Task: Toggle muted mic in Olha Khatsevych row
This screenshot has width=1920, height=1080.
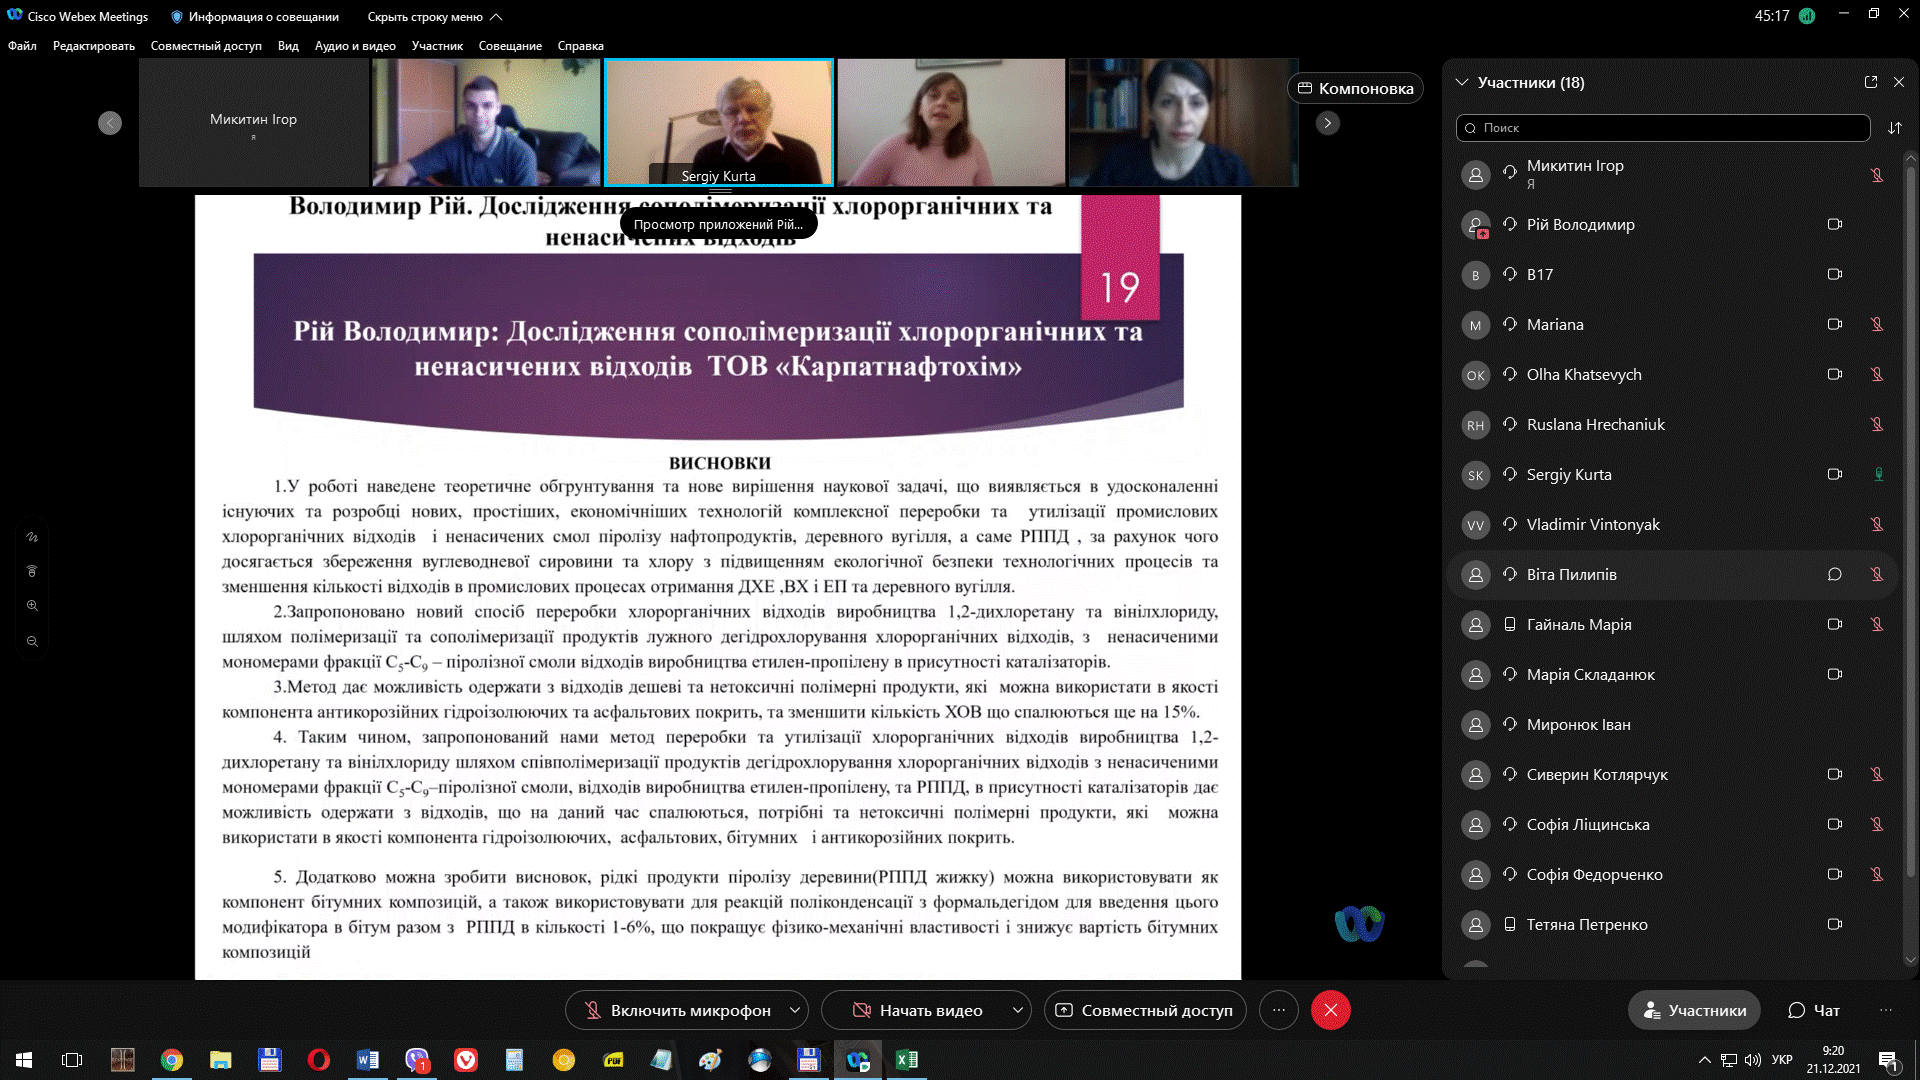Action: click(x=1877, y=374)
